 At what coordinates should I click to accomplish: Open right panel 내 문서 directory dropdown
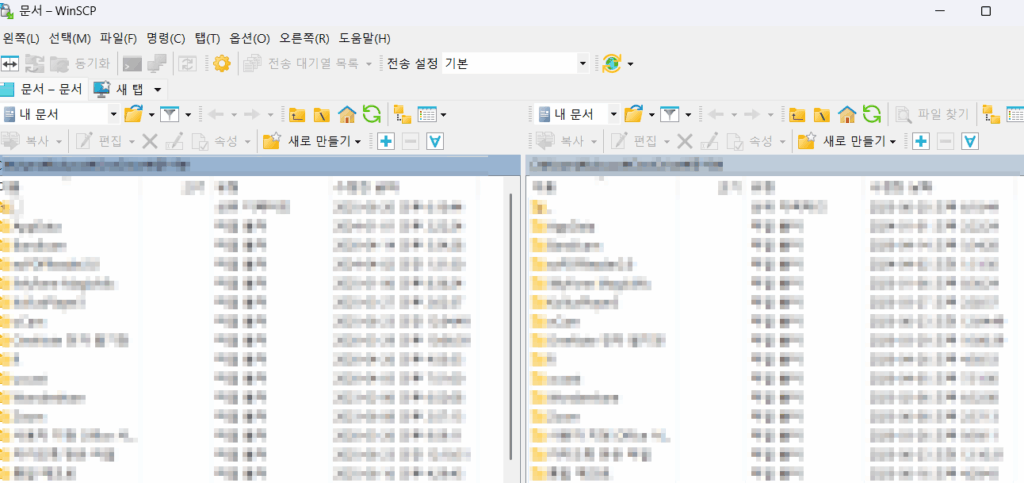click(x=576, y=114)
